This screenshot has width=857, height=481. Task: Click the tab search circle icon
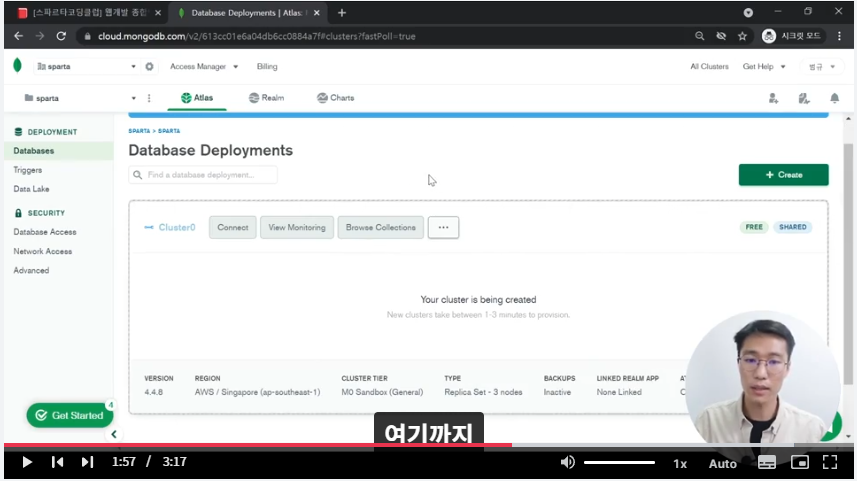point(748,13)
